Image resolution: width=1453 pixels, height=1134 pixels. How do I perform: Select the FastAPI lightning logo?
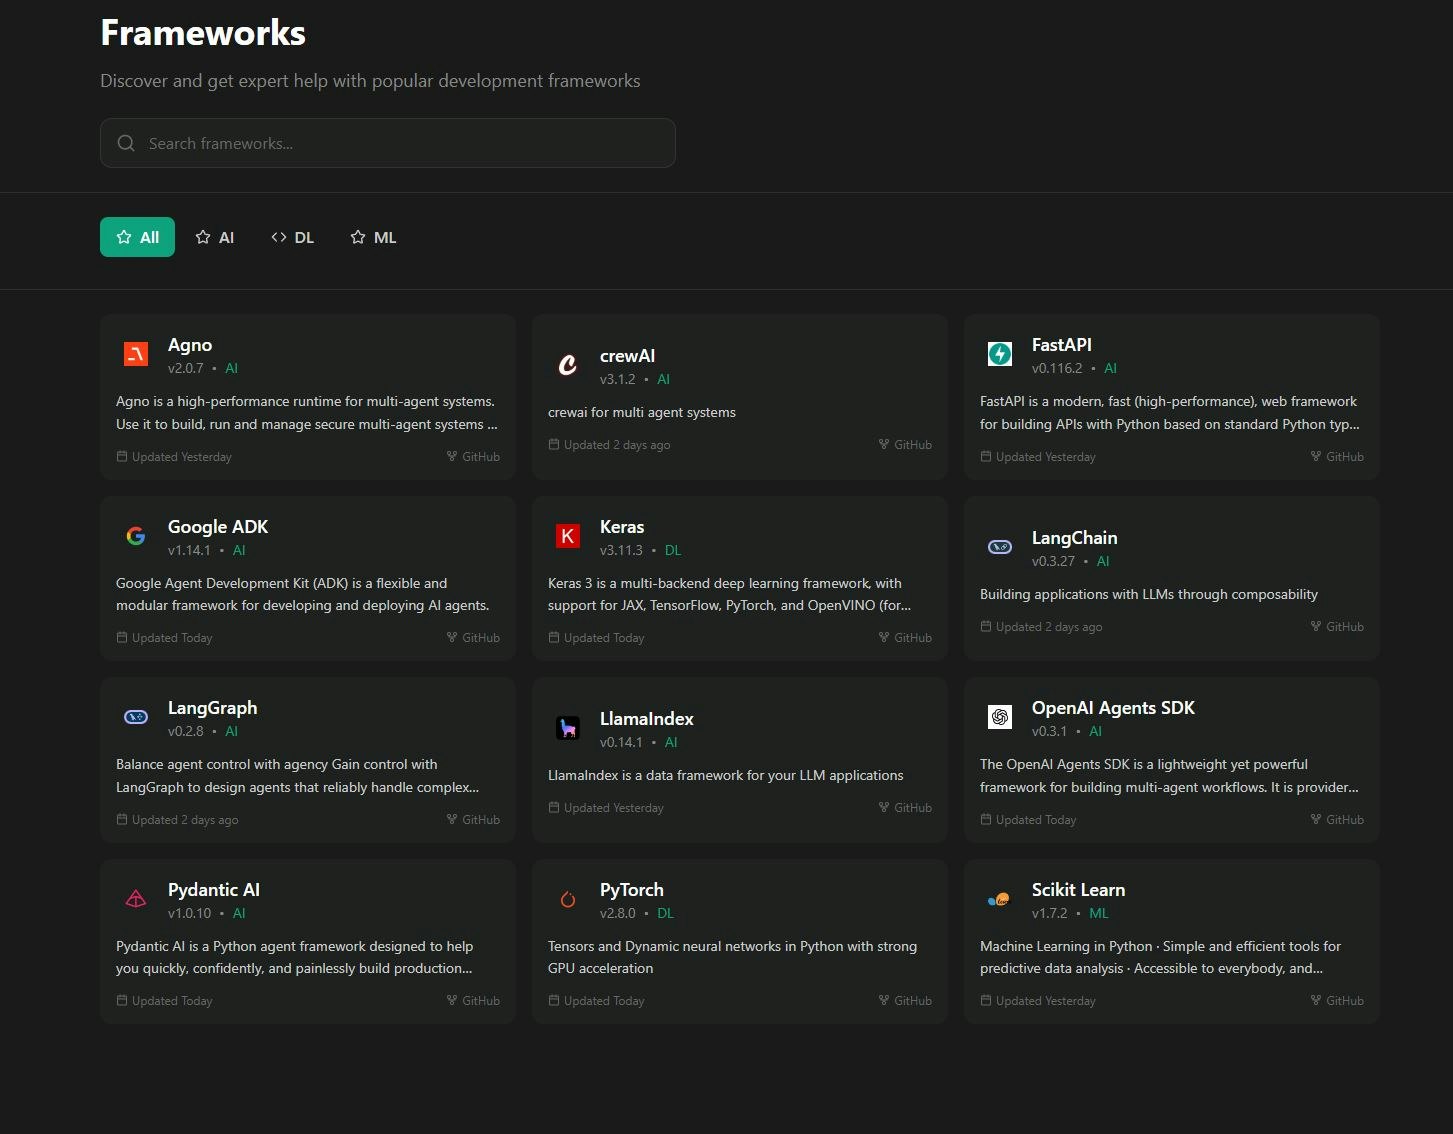(999, 354)
